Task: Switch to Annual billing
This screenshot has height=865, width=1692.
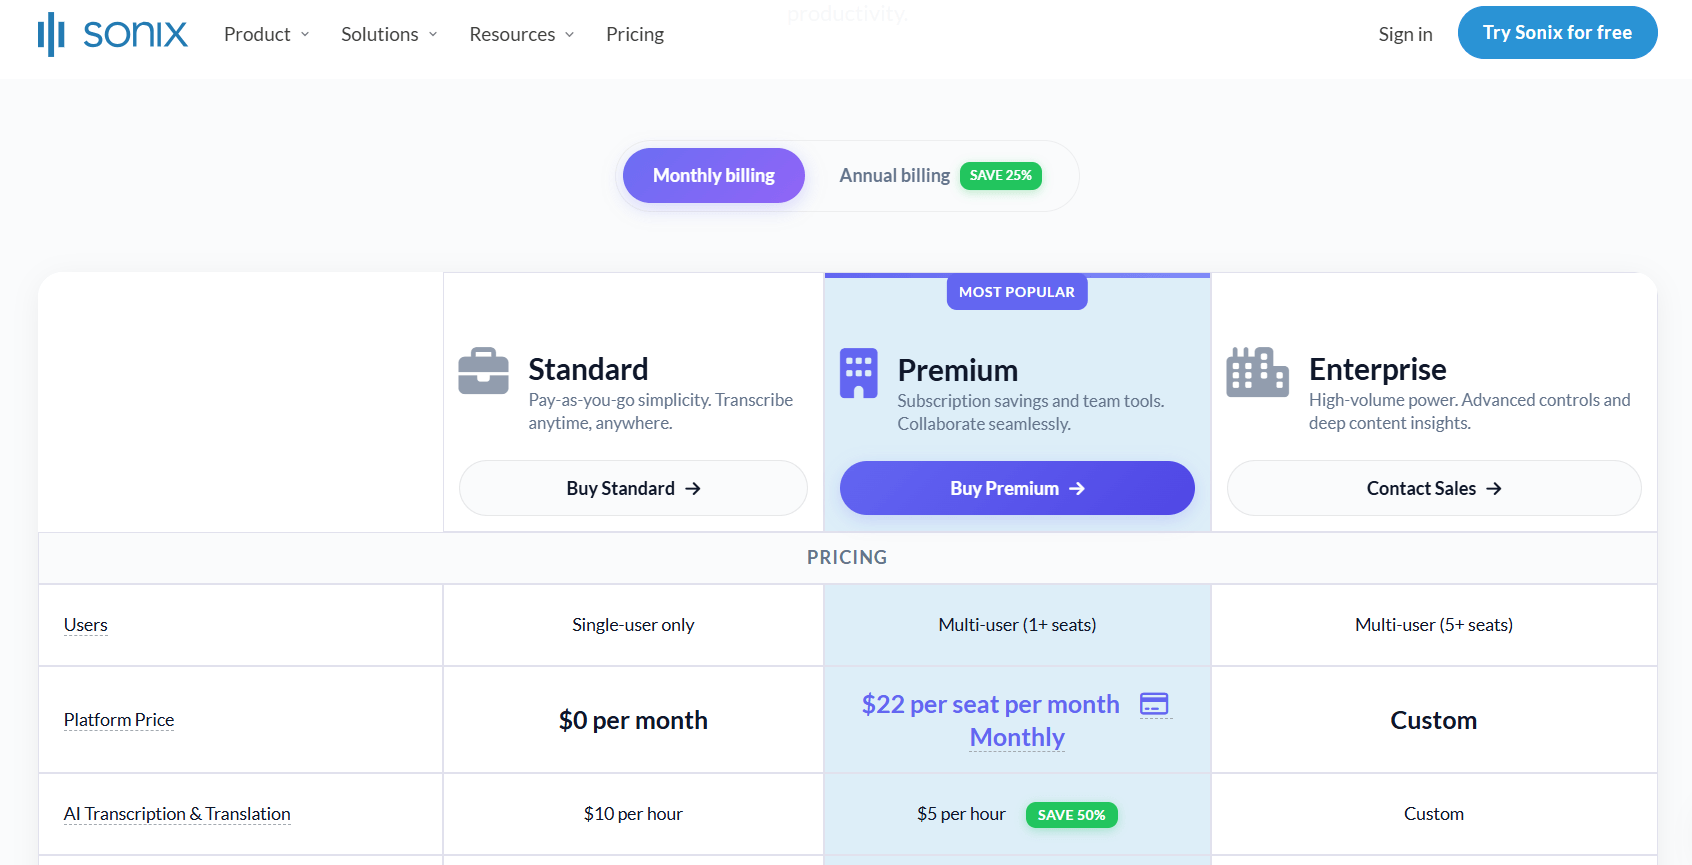Action: tap(895, 176)
